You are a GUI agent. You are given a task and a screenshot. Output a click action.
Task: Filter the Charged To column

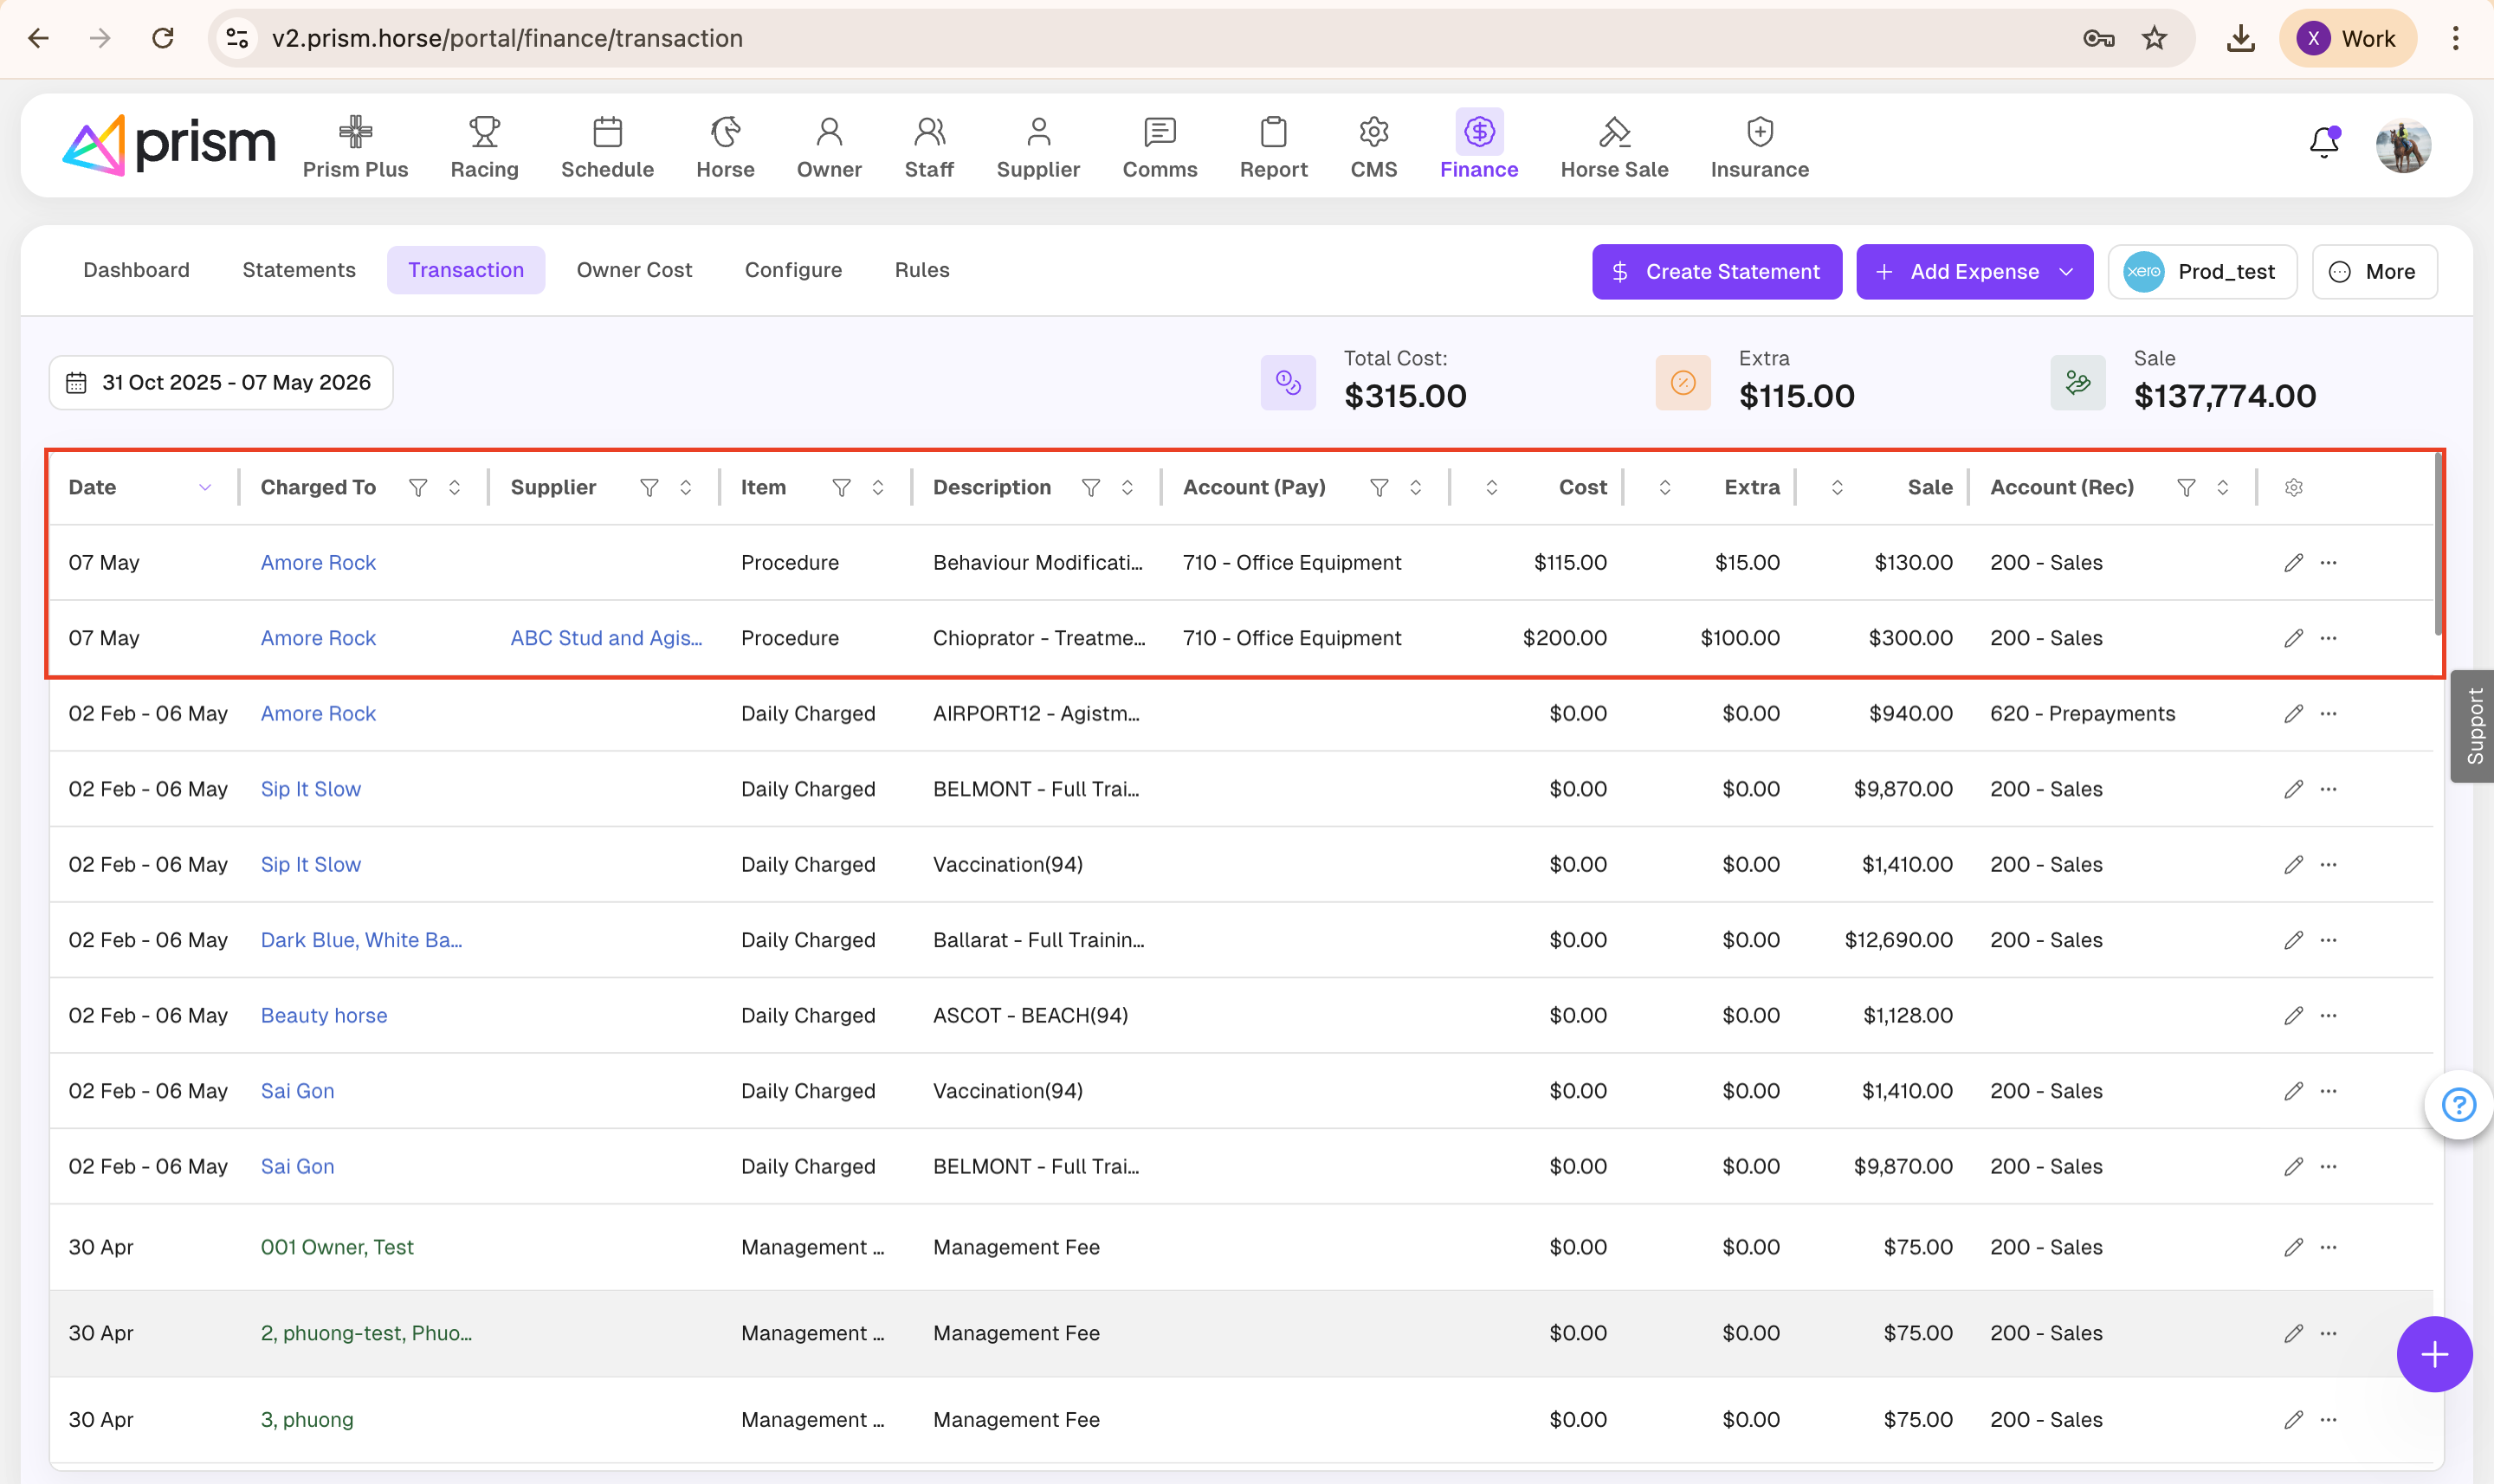tap(418, 487)
